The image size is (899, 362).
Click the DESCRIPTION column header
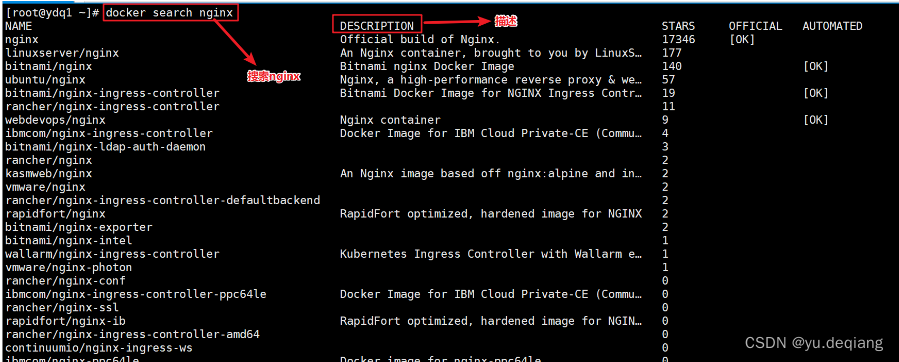[x=377, y=26]
